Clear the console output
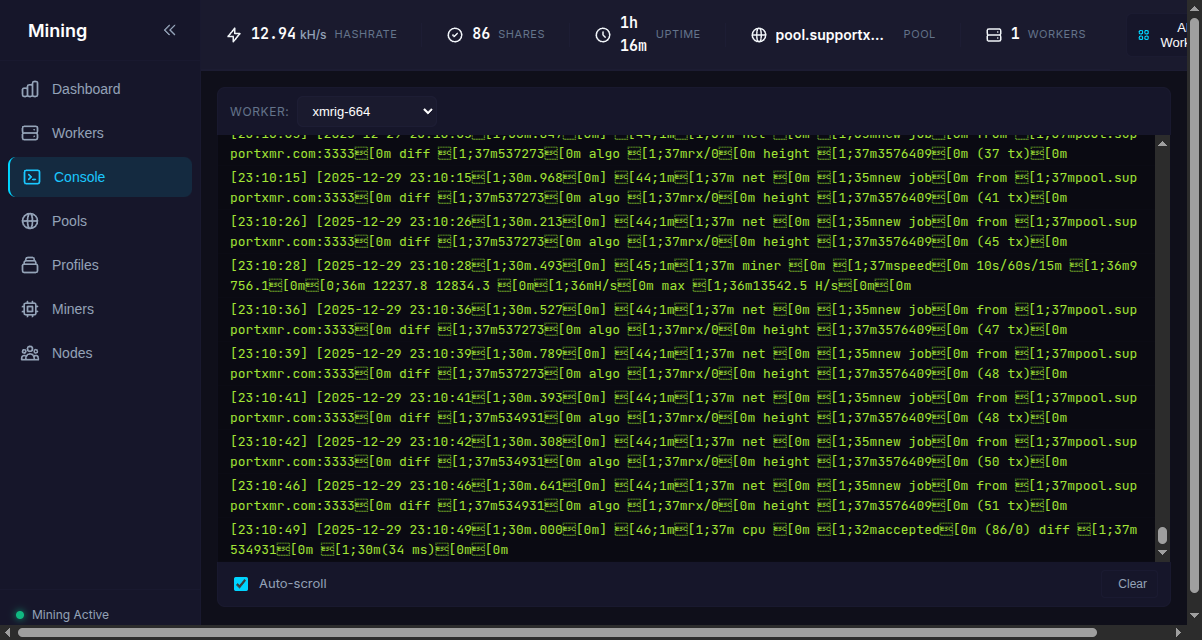The height and width of the screenshot is (640, 1202). [x=1132, y=584]
